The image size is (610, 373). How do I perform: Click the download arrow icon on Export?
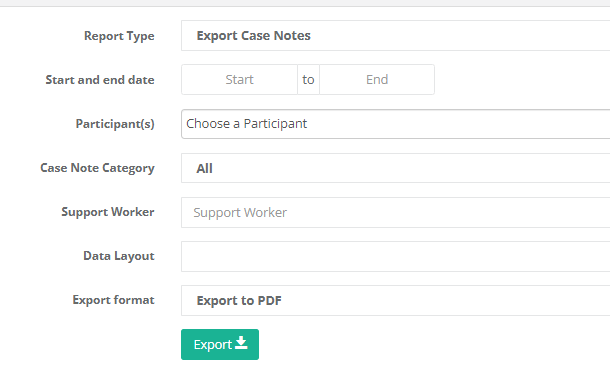pyautogui.click(x=241, y=343)
